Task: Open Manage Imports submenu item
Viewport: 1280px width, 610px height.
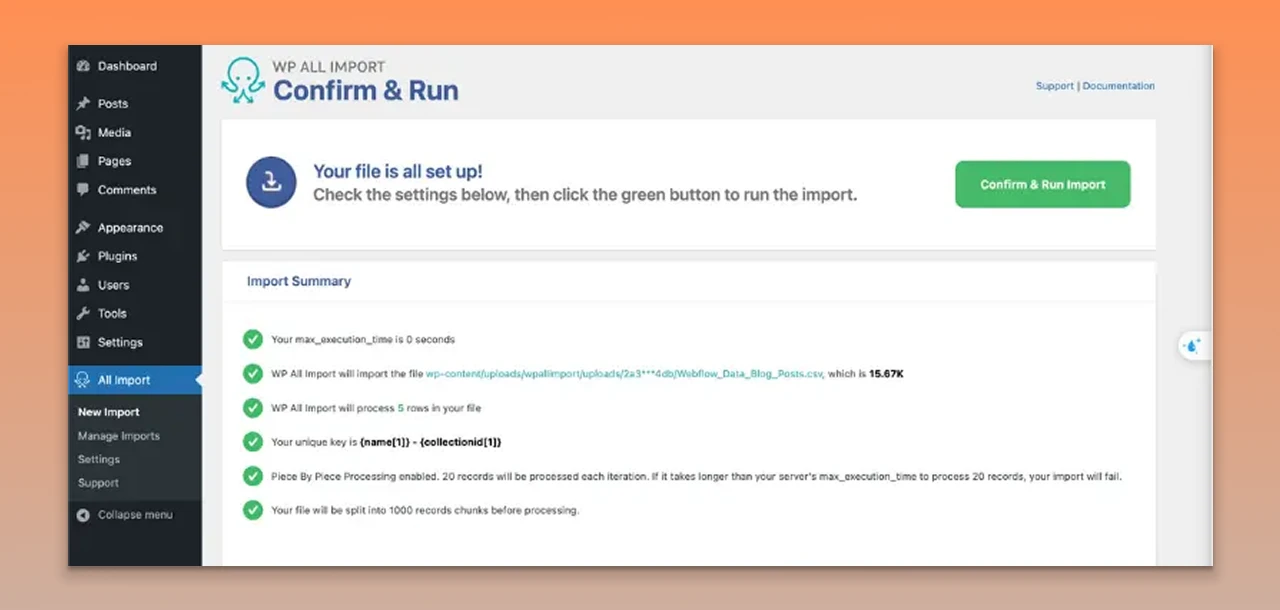Action: click(x=119, y=436)
